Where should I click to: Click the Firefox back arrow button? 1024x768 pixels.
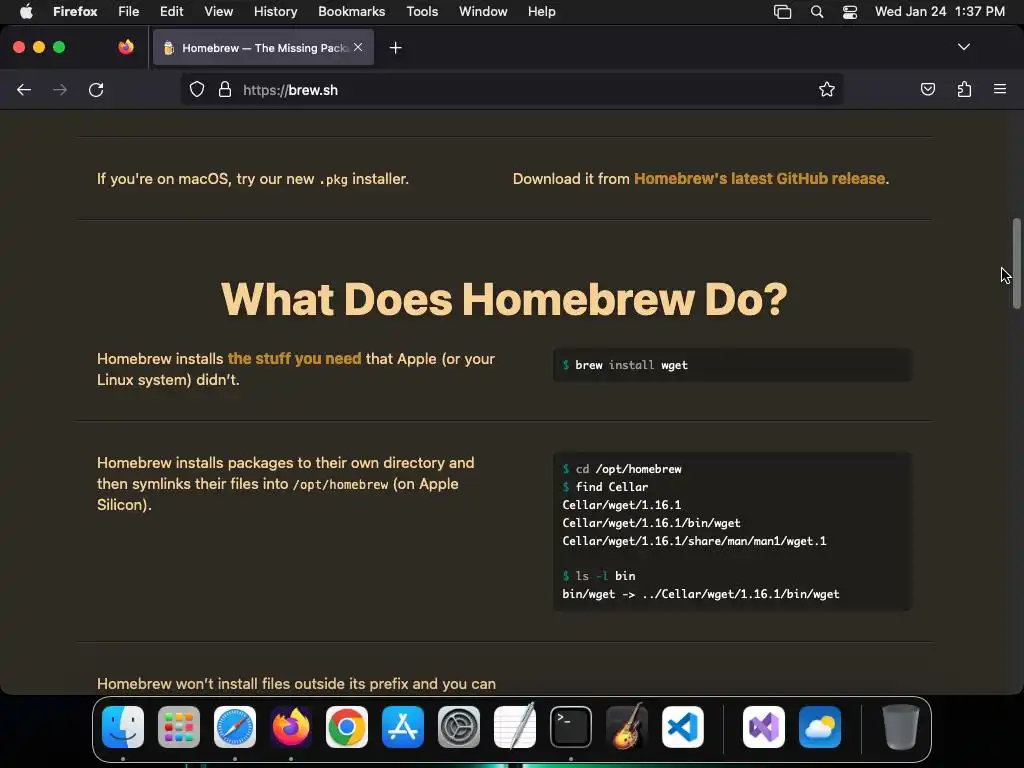pos(24,89)
